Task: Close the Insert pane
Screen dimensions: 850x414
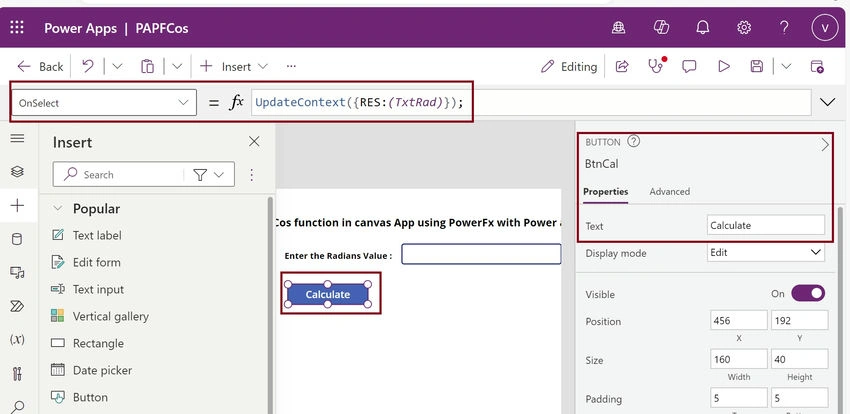Action: tap(254, 141)
